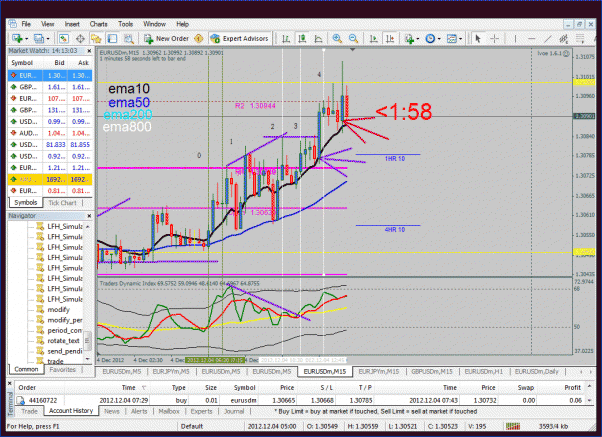
Task: Open the EURUSDm,H1 chart tab
Action: coord(483,371)
